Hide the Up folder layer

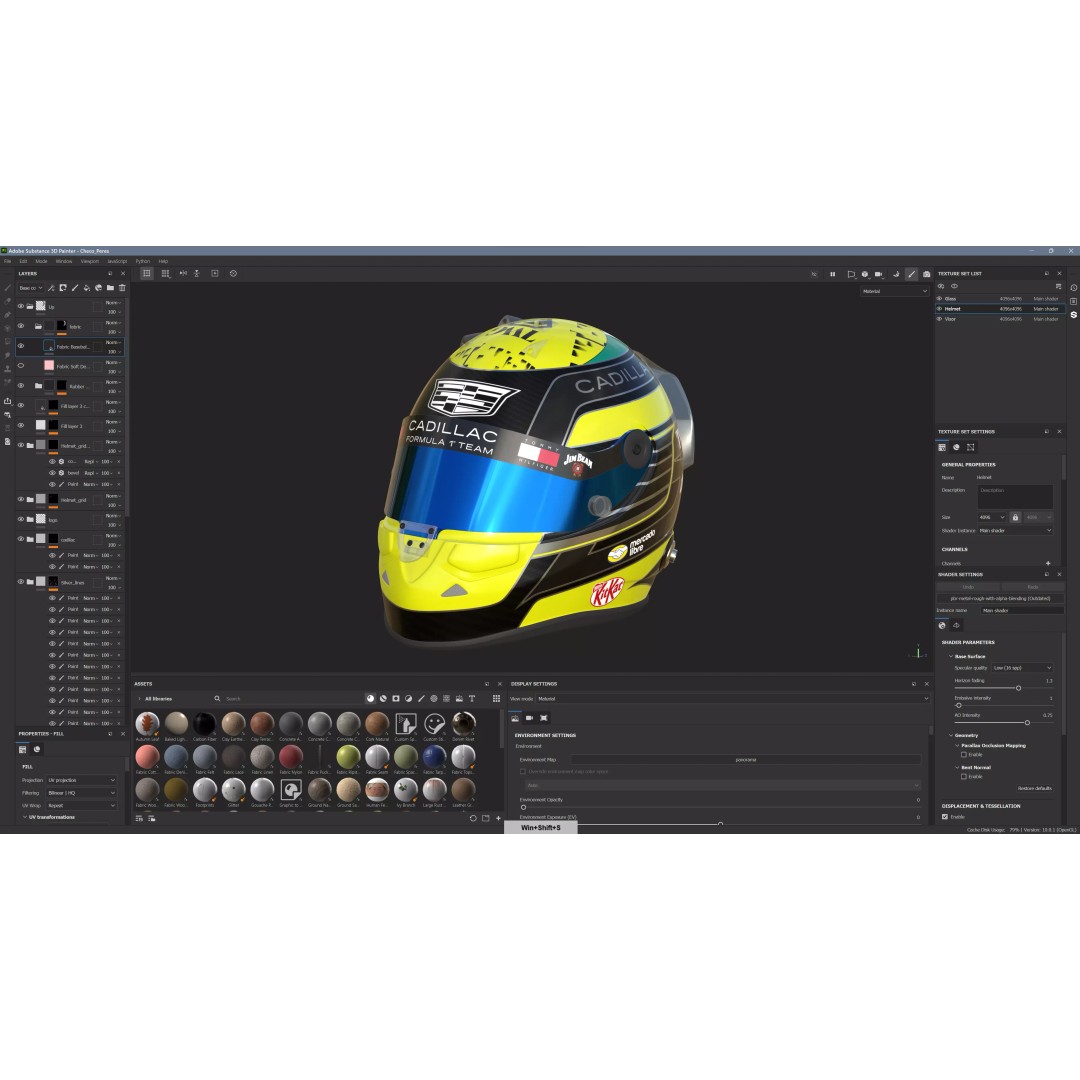tap(21, 307)
